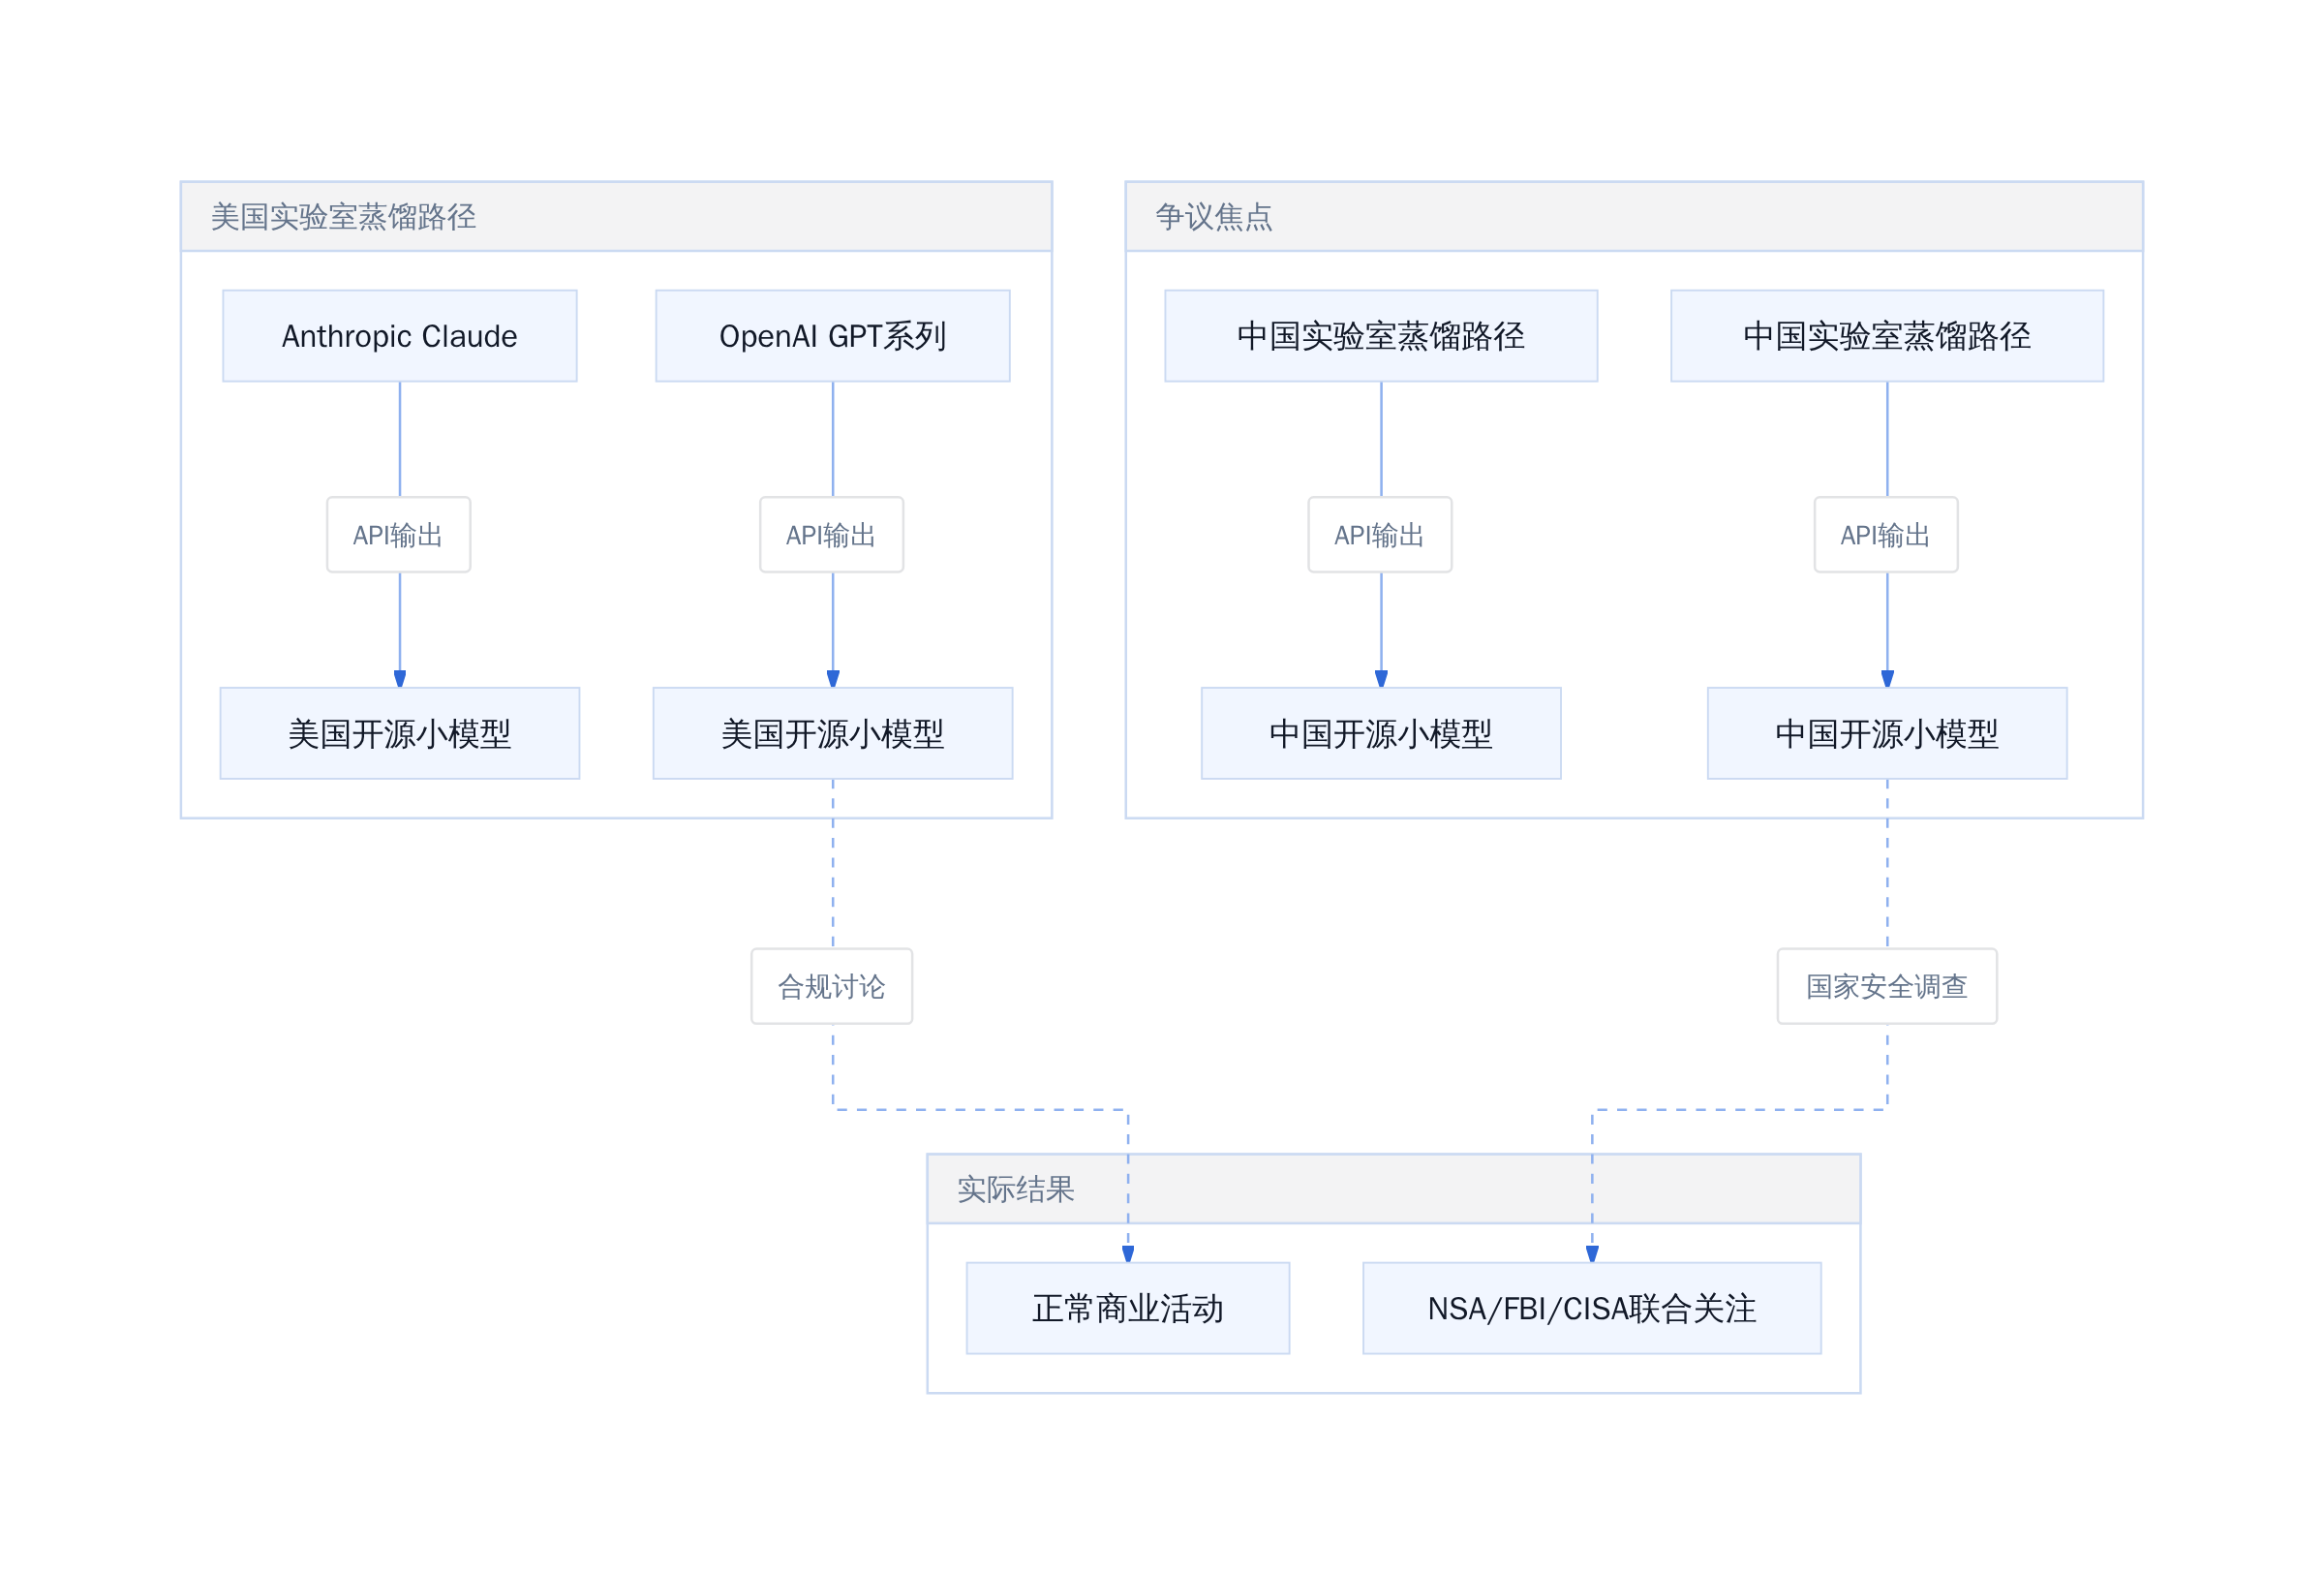This screenshot has height=1575, width=2324.
Task: Select the 正常商业活动 node
Action: point(1128,1308)
